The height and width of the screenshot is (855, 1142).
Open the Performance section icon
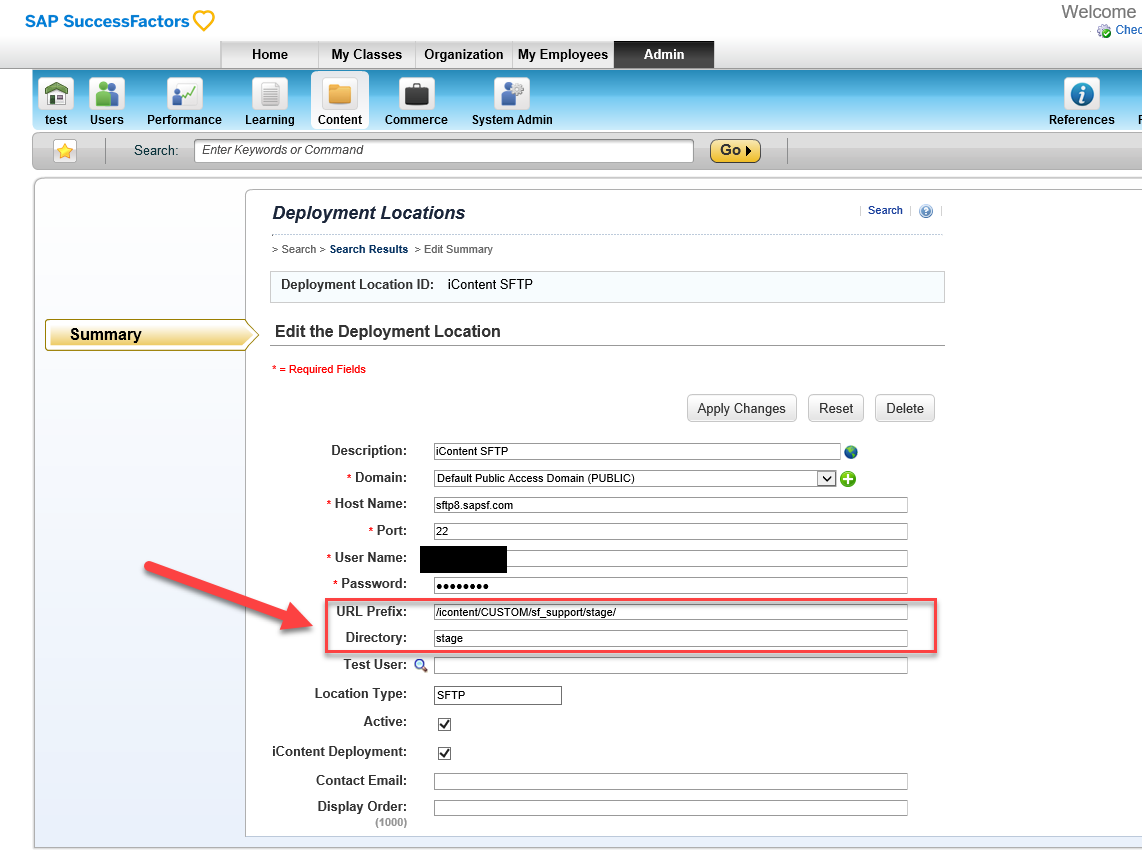coord(184,94)
